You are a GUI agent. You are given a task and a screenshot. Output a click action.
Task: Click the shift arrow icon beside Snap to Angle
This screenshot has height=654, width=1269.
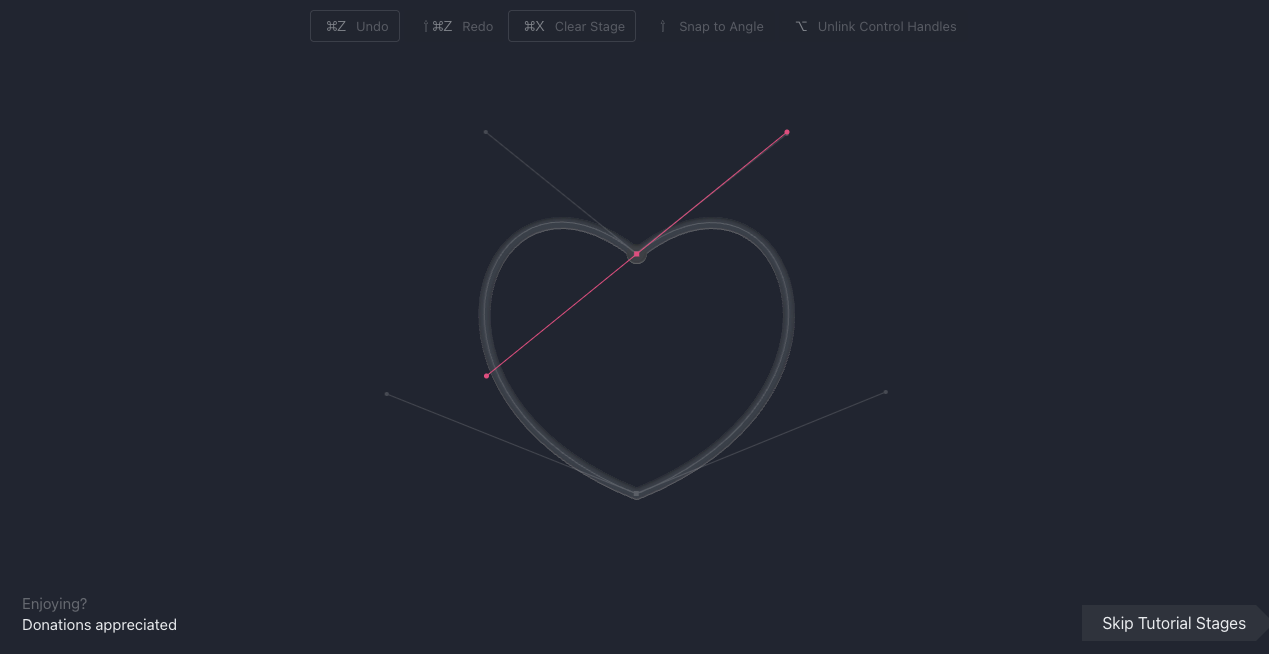tap(663, 27)
